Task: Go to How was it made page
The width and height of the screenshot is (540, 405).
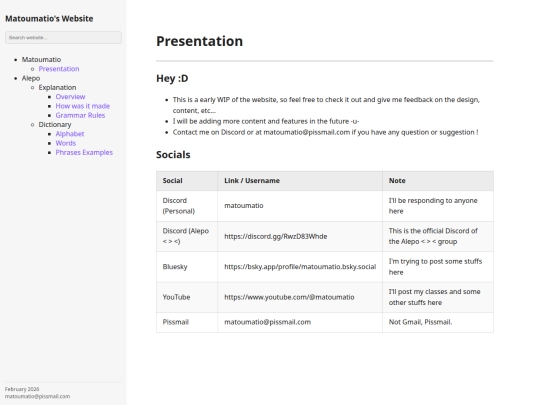Action: click(83, 106)
